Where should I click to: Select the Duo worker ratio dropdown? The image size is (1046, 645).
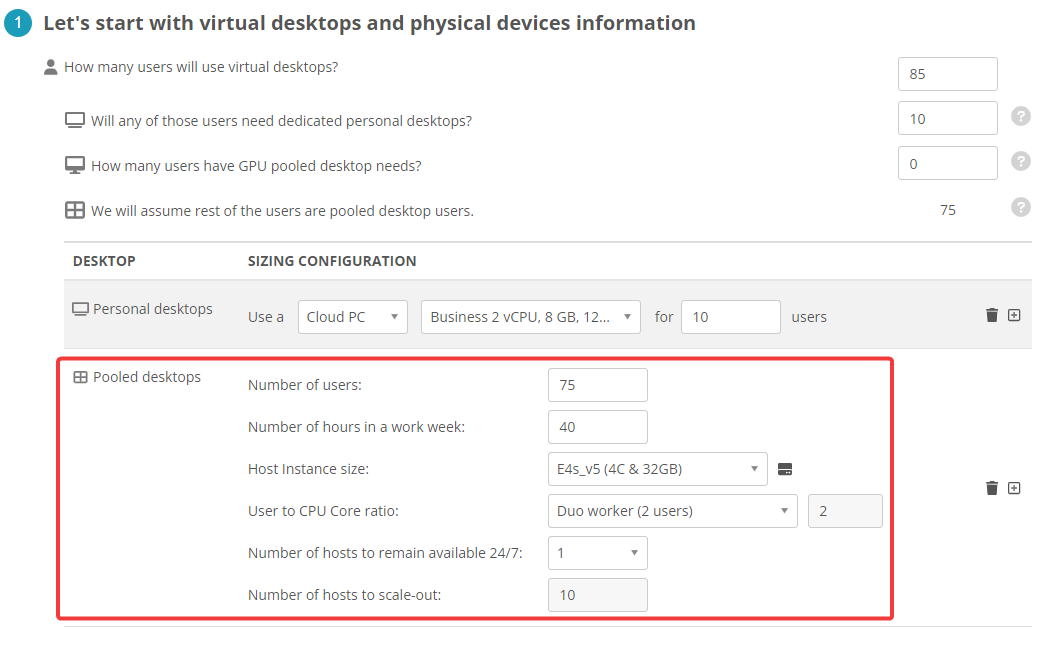[672, 511]
